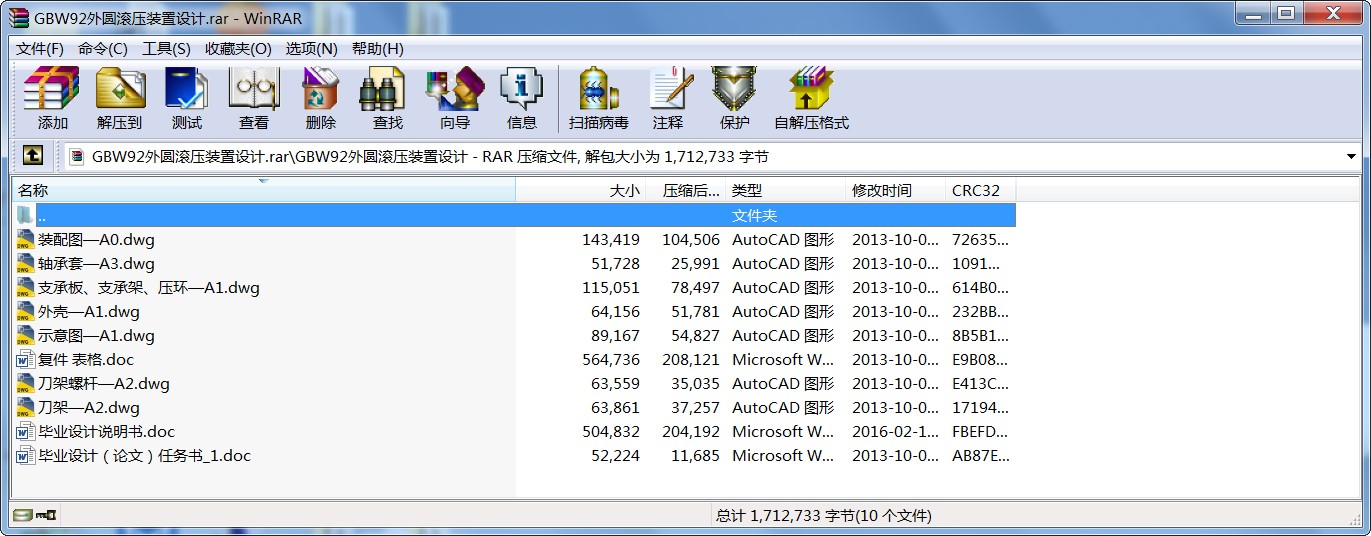Image resolution: width=1371 pixels, height=536 pixels.
Task: Open the 文件(F) menu
Action: coord(40,49)
